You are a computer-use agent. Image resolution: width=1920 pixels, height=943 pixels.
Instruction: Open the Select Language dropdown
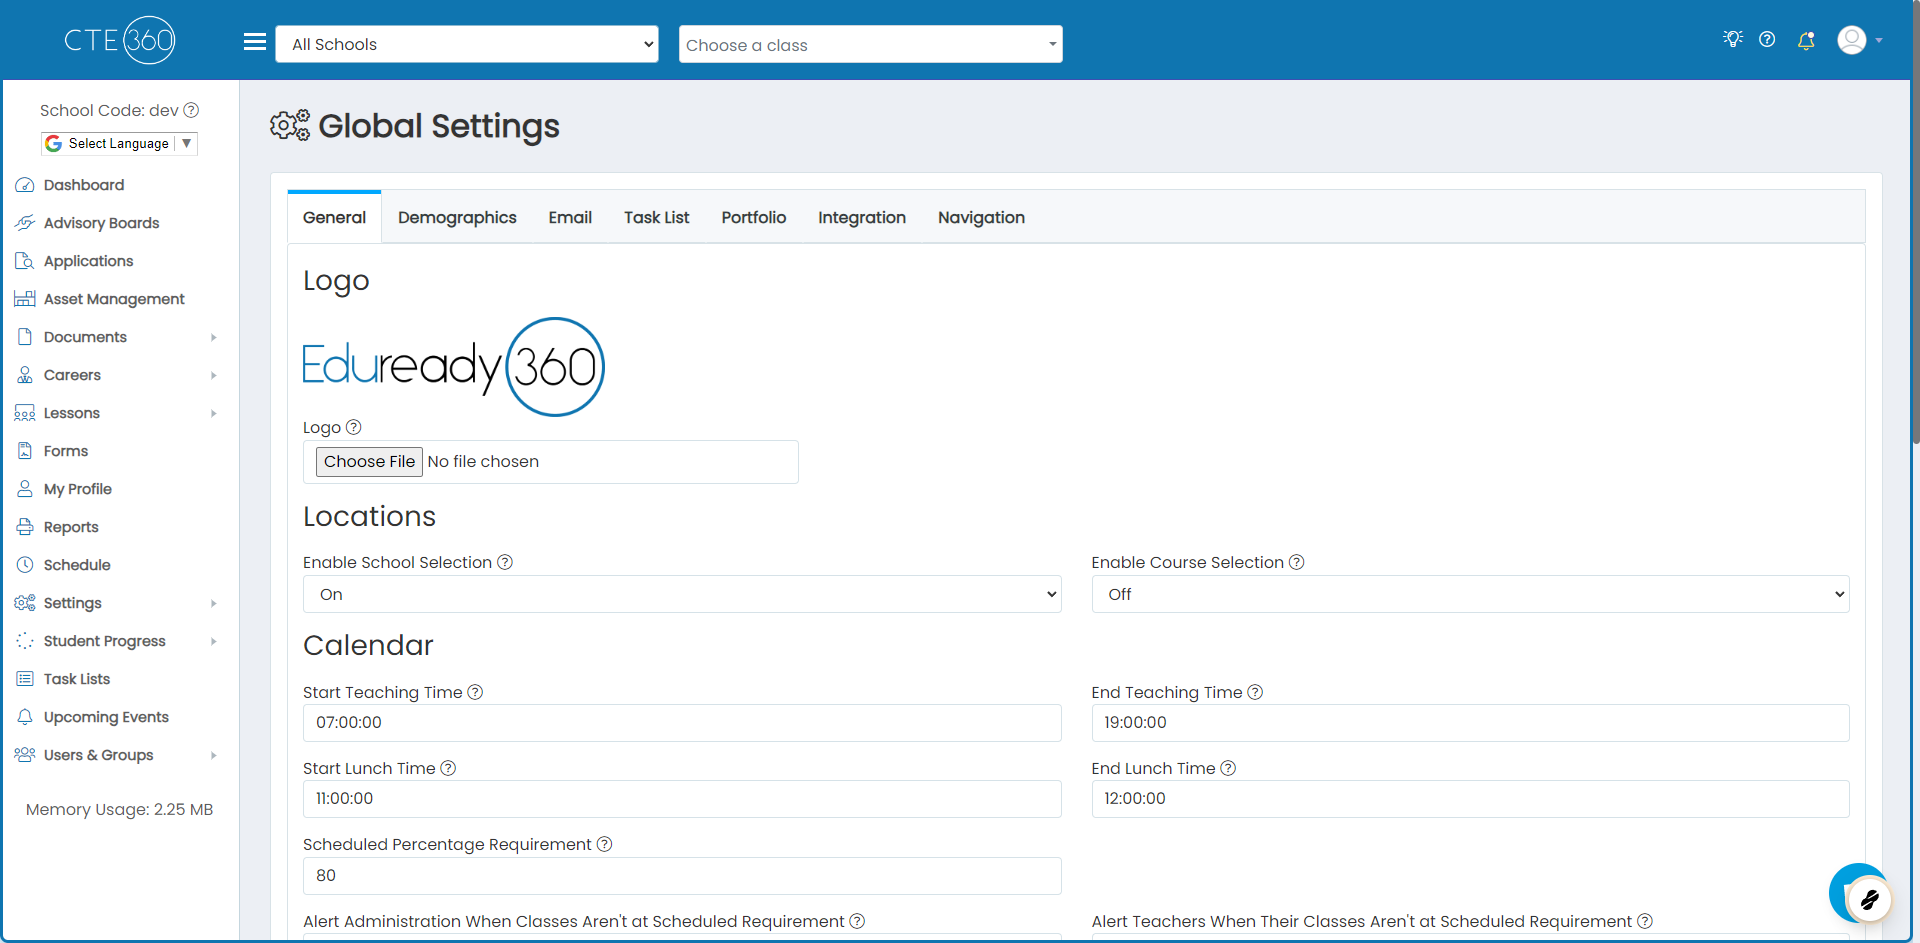[x=119, y=144]
